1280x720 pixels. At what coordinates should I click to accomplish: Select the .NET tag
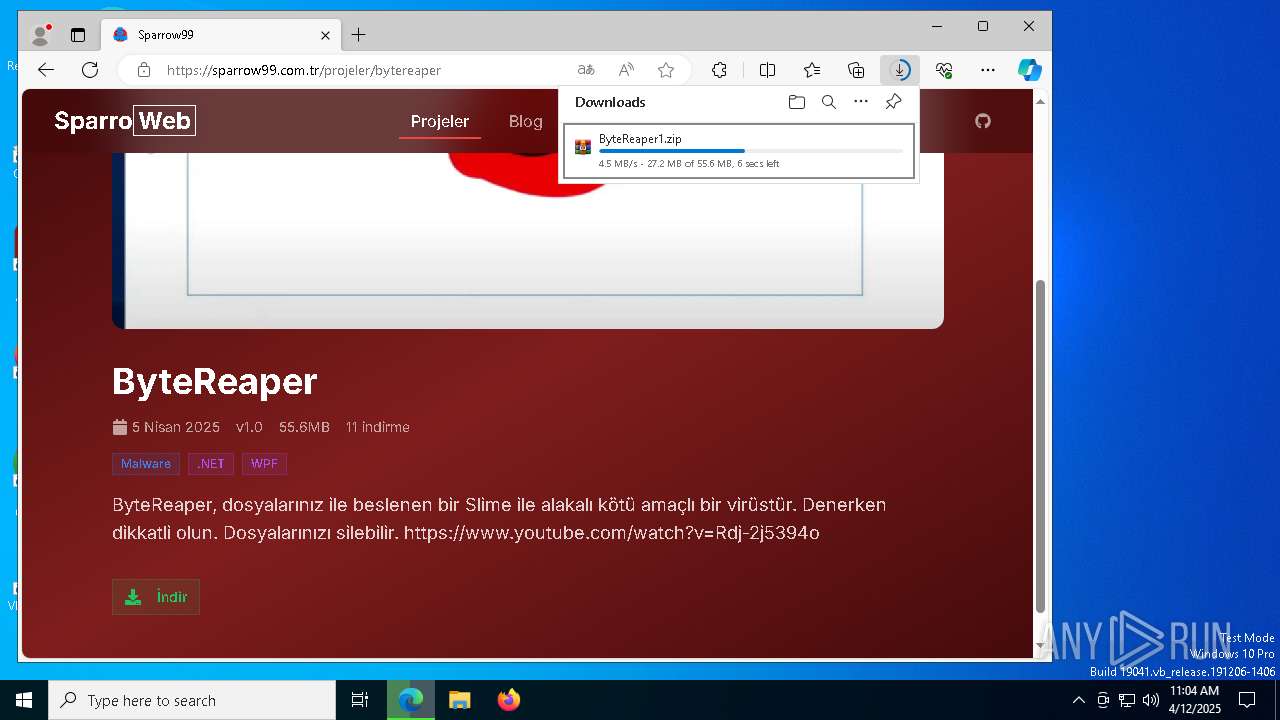point(211,463)
